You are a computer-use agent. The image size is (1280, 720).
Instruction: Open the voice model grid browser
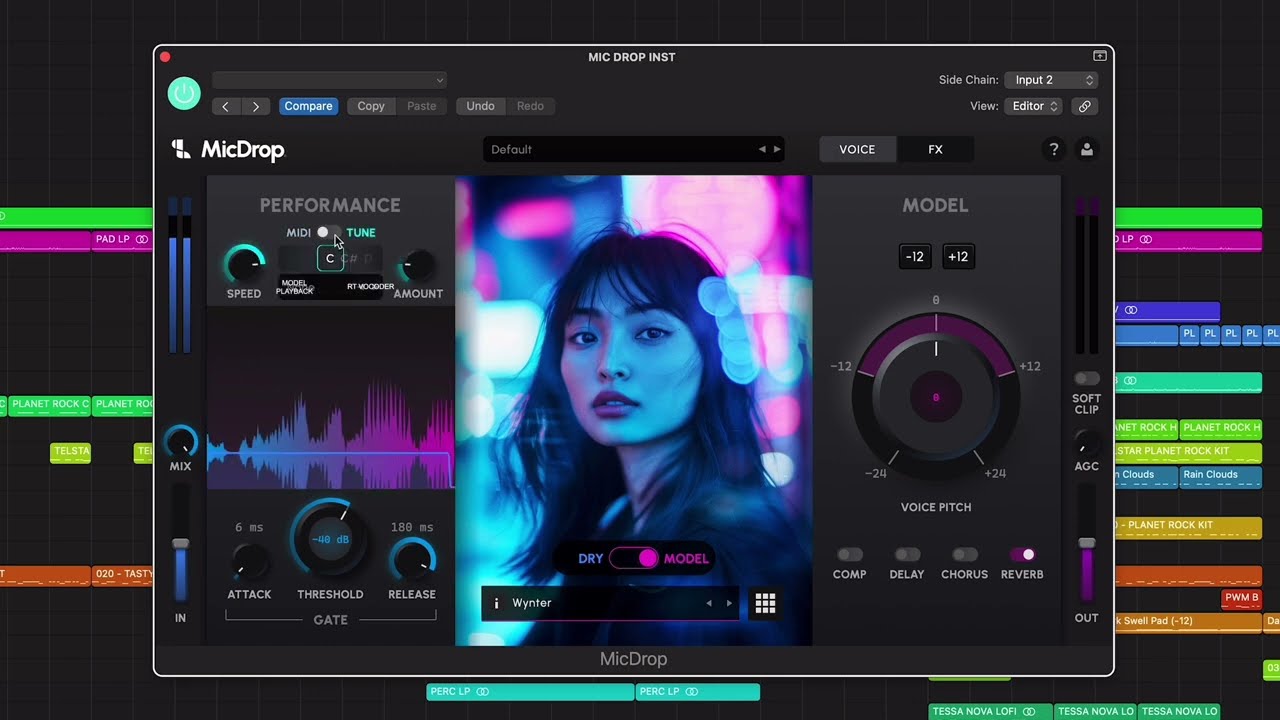coord(765,603)
